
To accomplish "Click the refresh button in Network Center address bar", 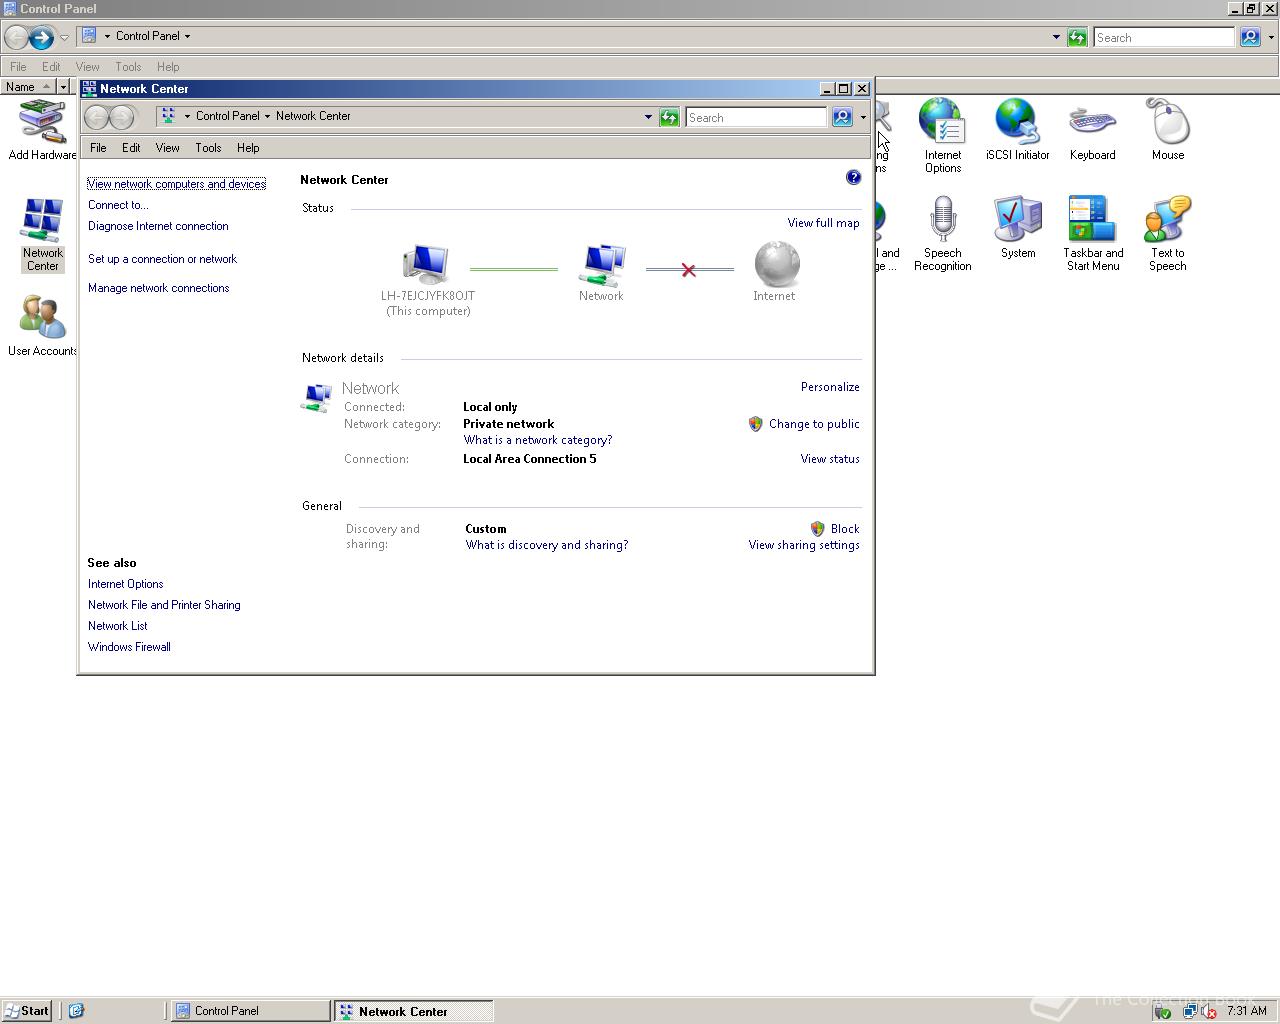I will [669, 117].
